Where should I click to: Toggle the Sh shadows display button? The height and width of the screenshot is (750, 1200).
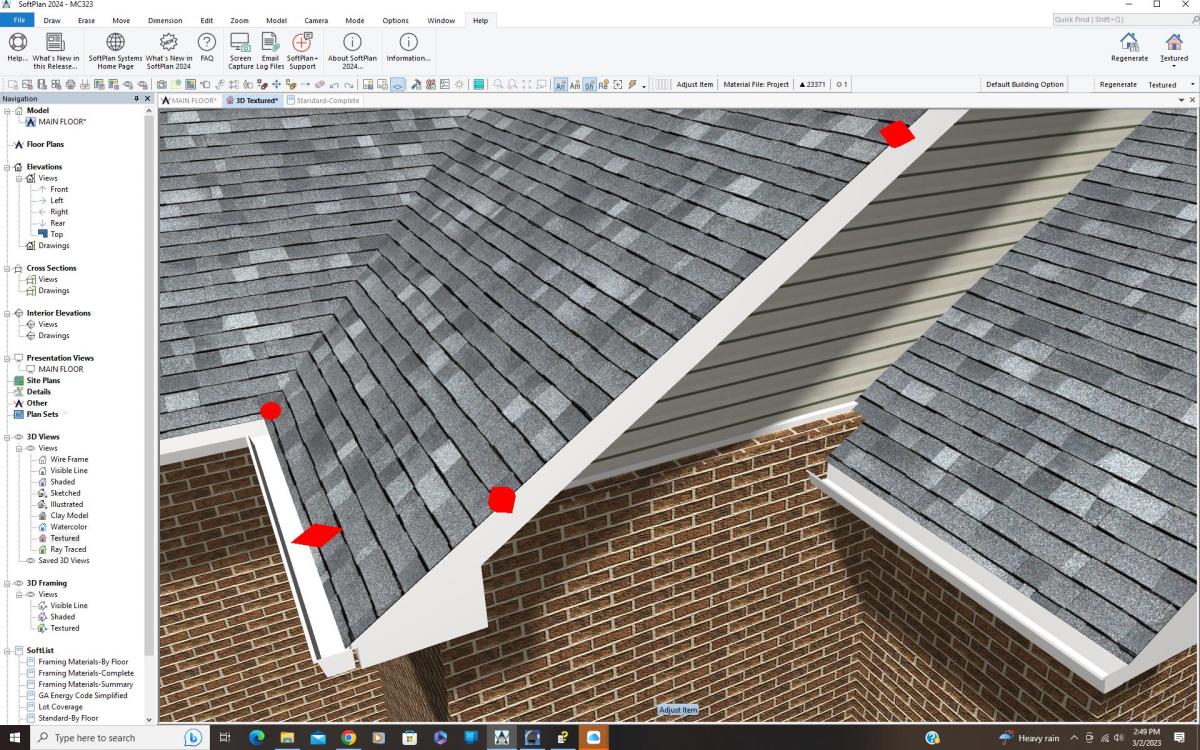pyautogui.click(x=589, y=85)
